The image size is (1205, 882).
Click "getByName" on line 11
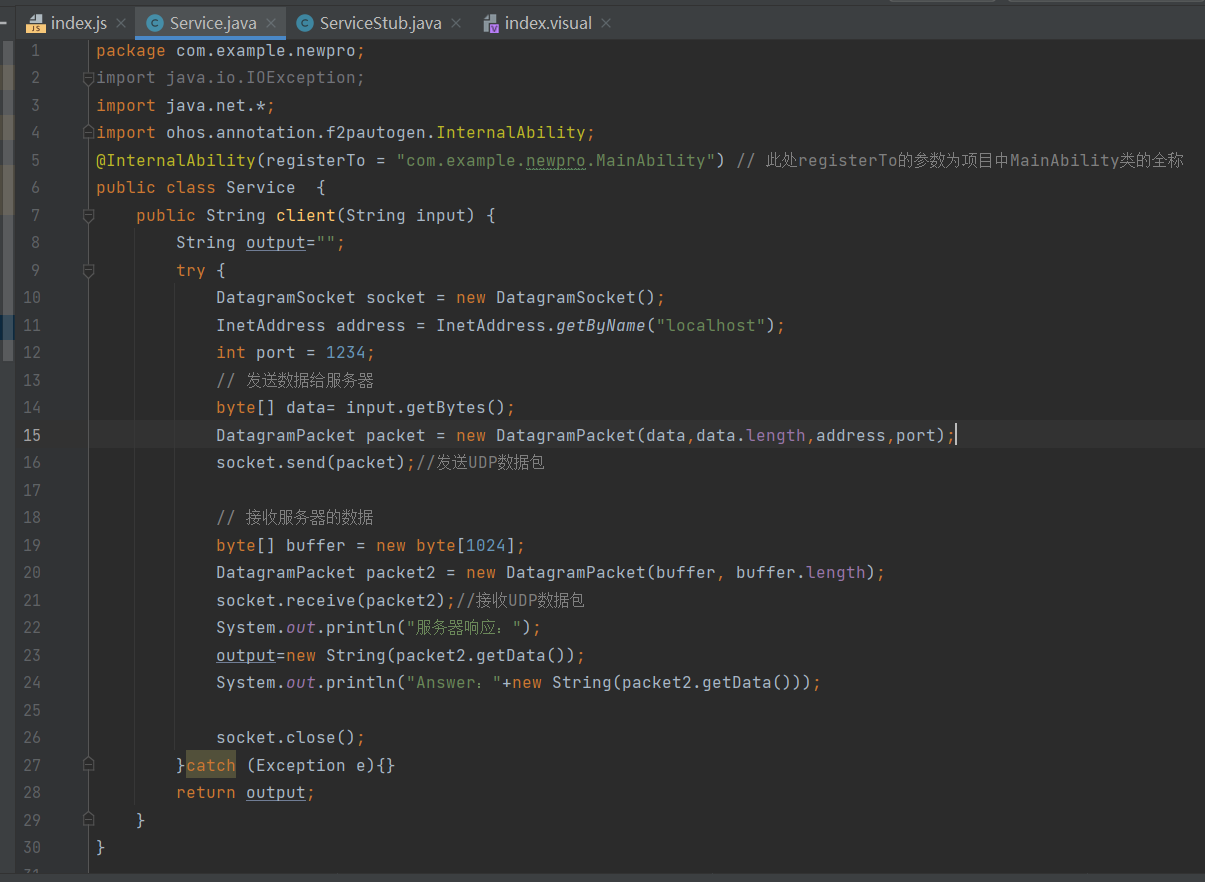coord(601,325)
